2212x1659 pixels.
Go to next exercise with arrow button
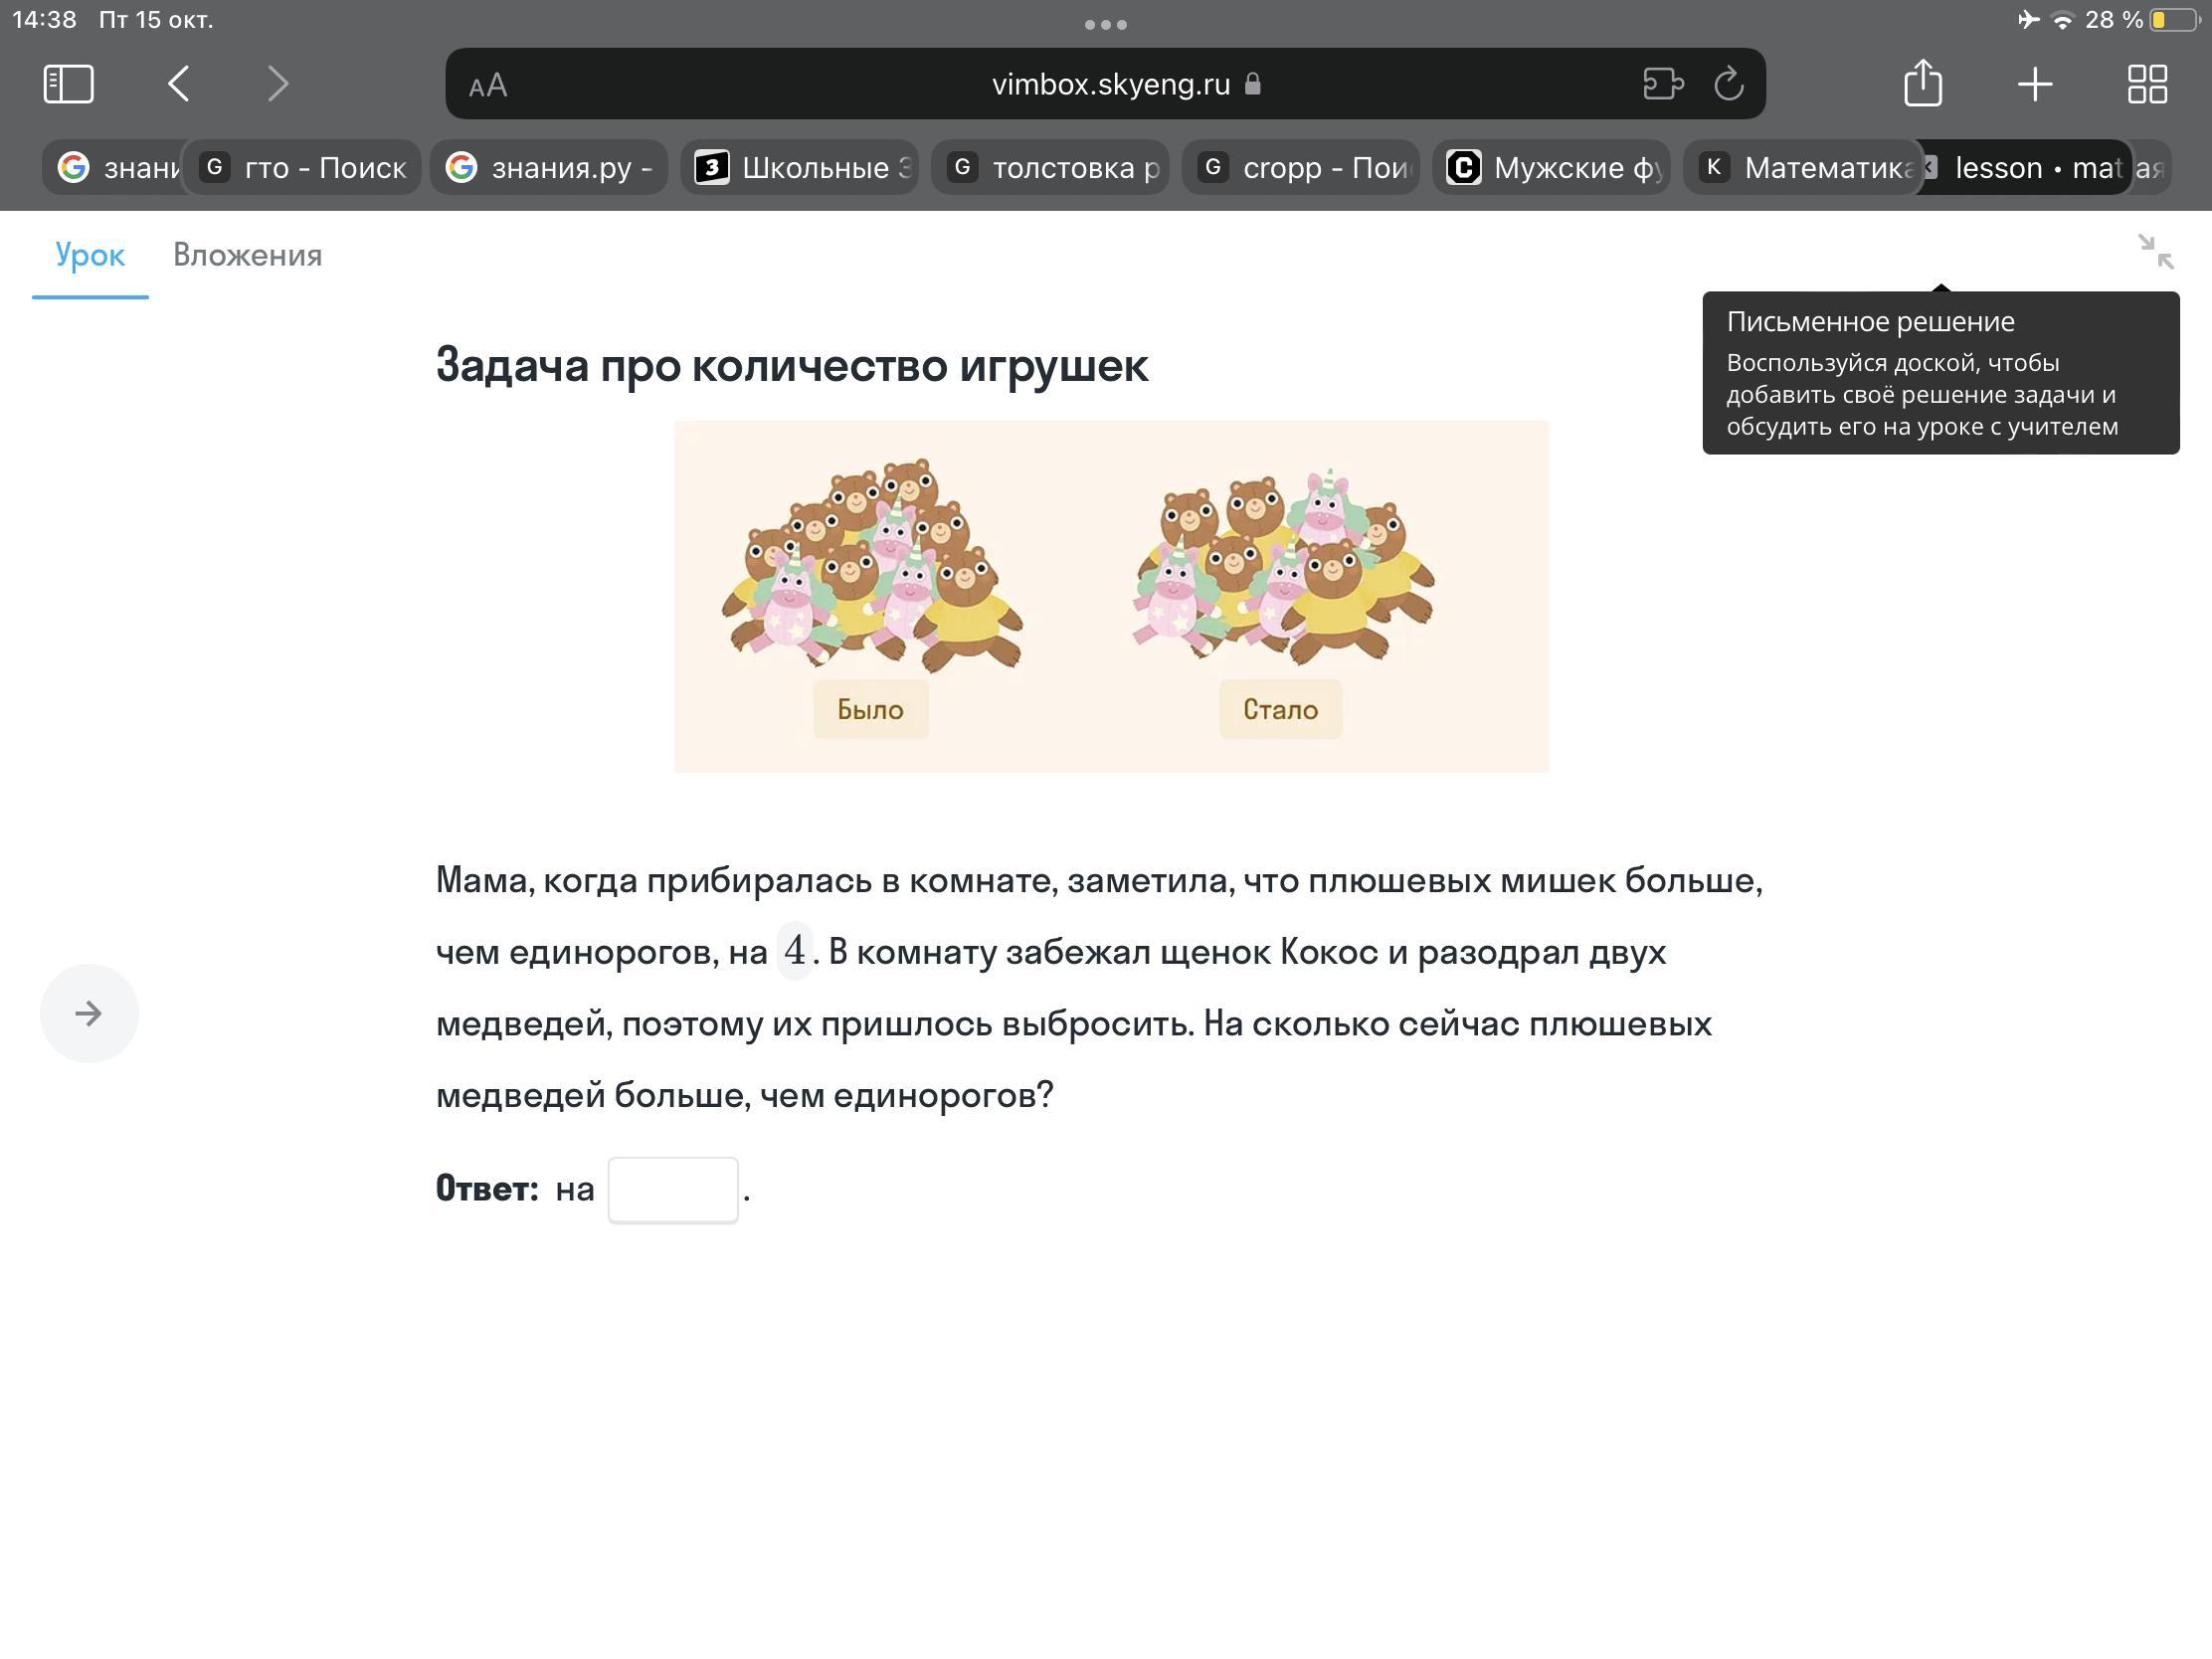click(x=89, y=1013)
